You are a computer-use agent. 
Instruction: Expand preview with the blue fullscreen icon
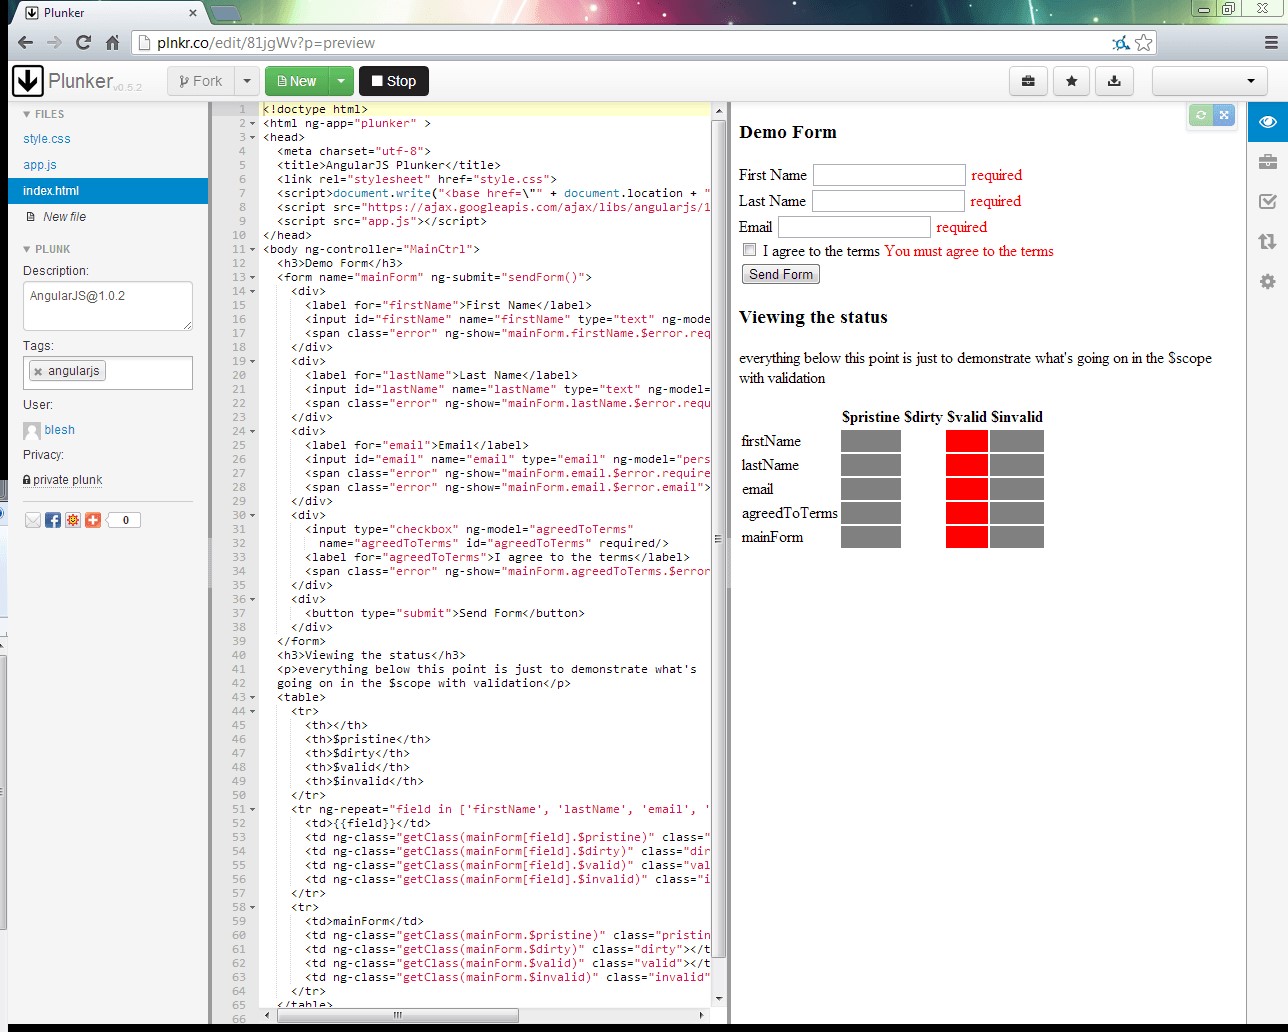pyautogui.click(x=1224, y=115)
